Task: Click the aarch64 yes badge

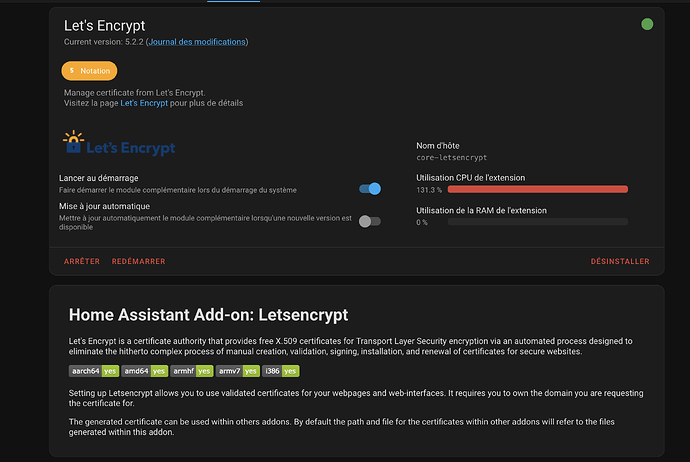Action: [94, 371]
